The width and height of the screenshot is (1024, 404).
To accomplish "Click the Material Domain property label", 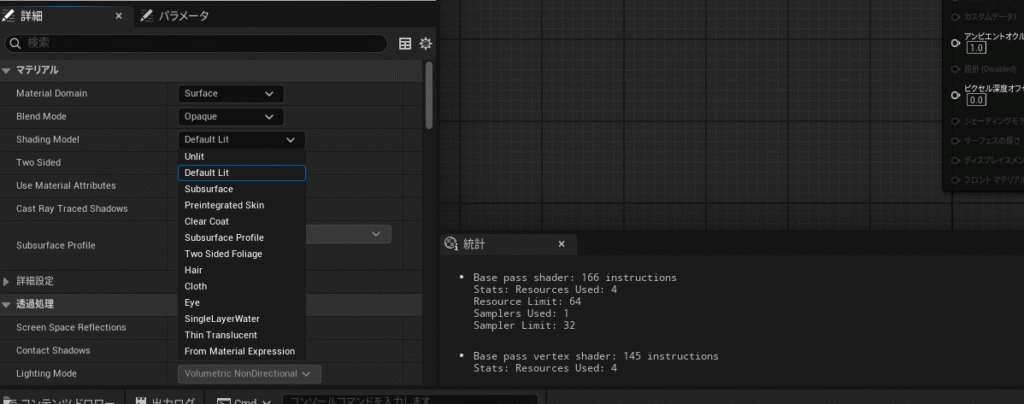I will coord(52,93).
